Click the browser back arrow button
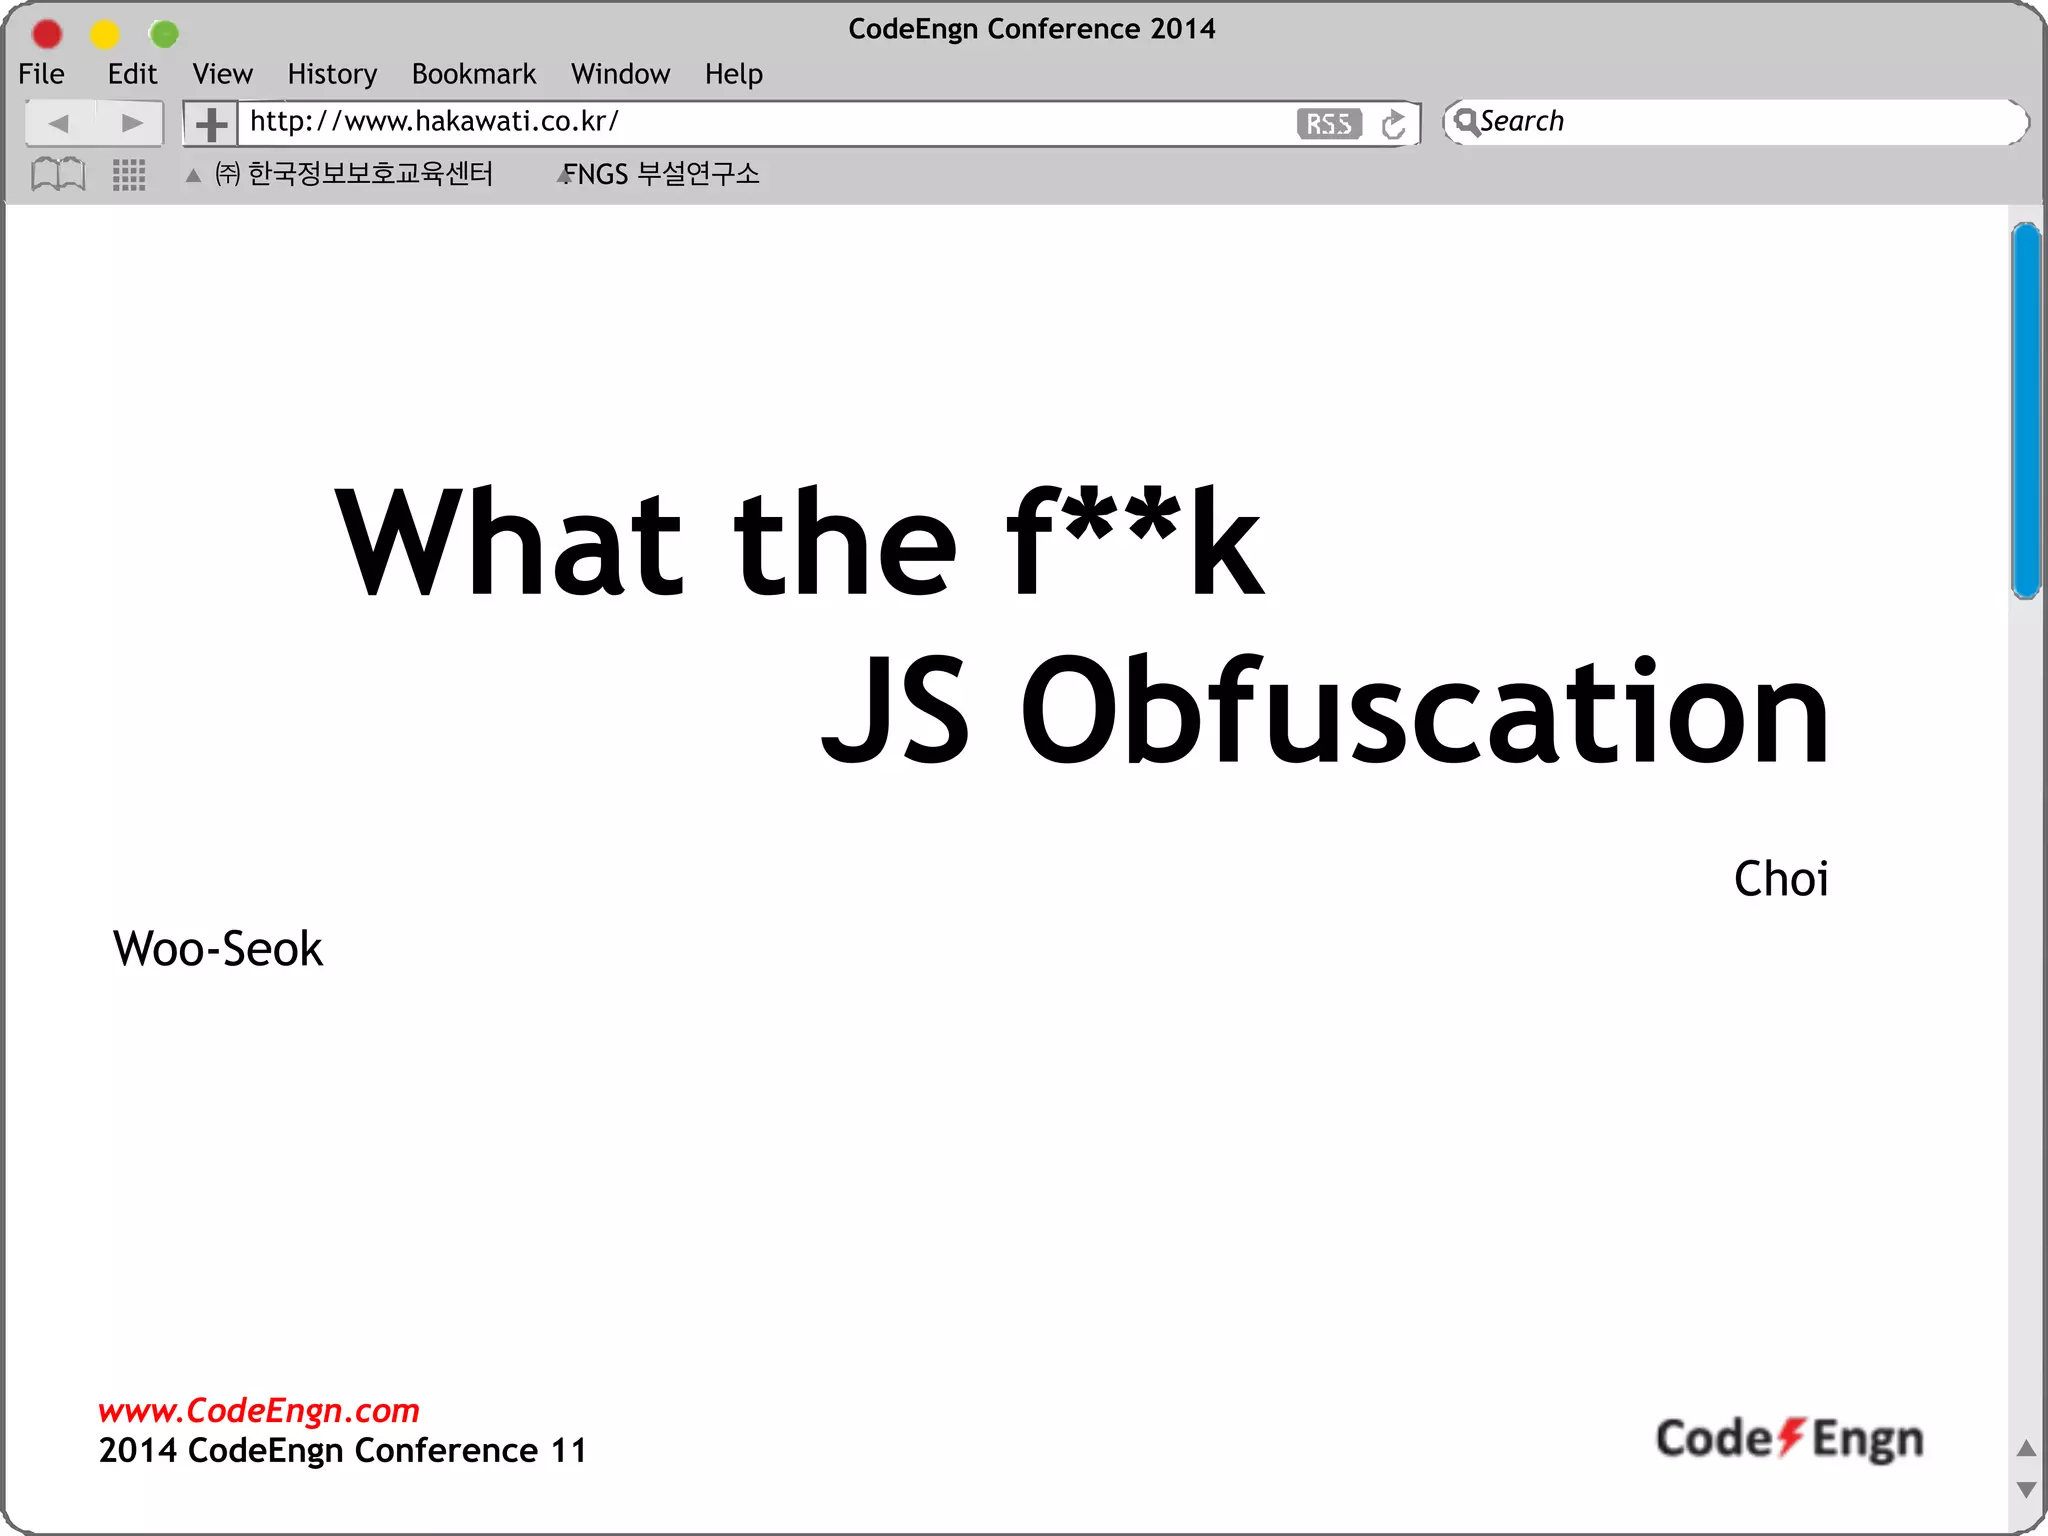 click(59, 123)
